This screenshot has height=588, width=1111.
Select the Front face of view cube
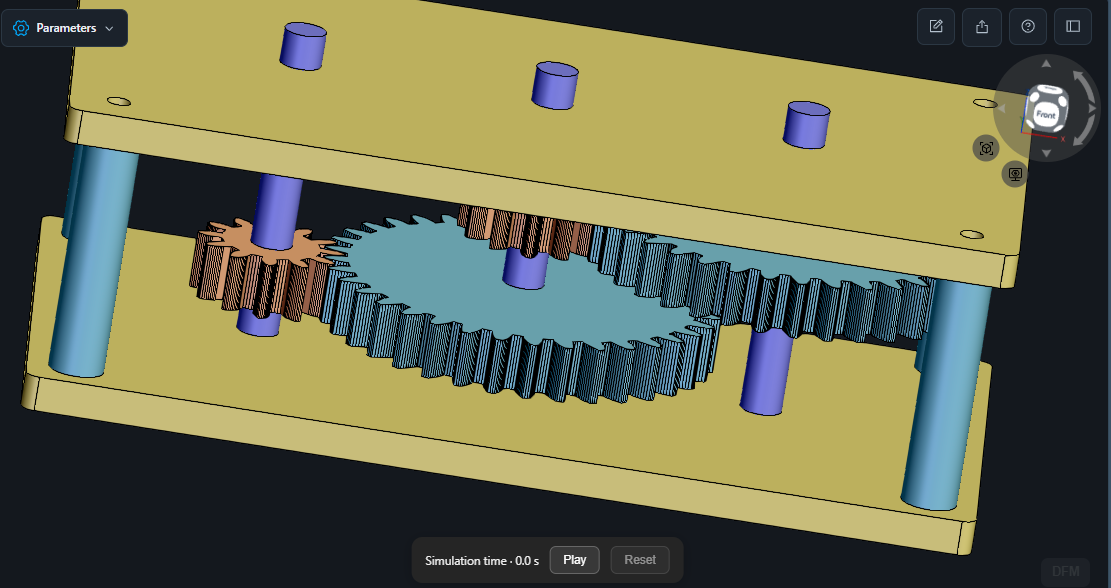click(1046, 114)
